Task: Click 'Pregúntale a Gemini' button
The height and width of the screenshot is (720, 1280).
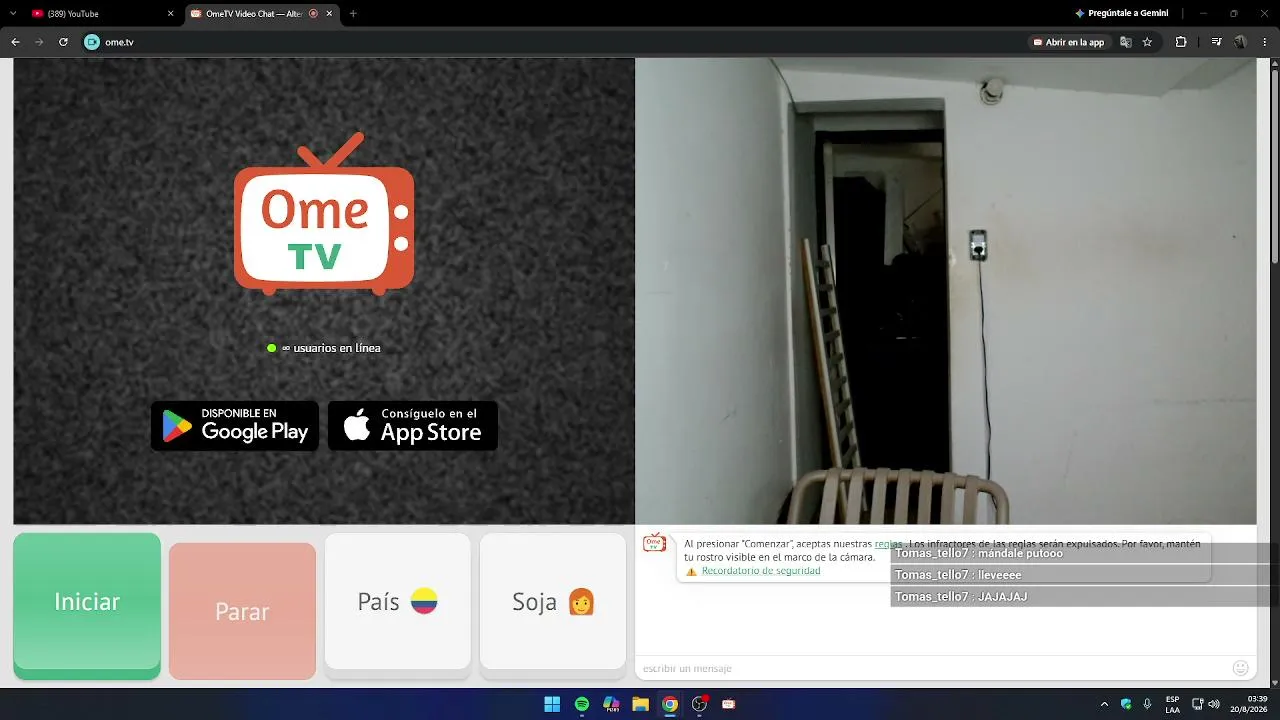Action: pyautogui.click(x=1121, y=14)
